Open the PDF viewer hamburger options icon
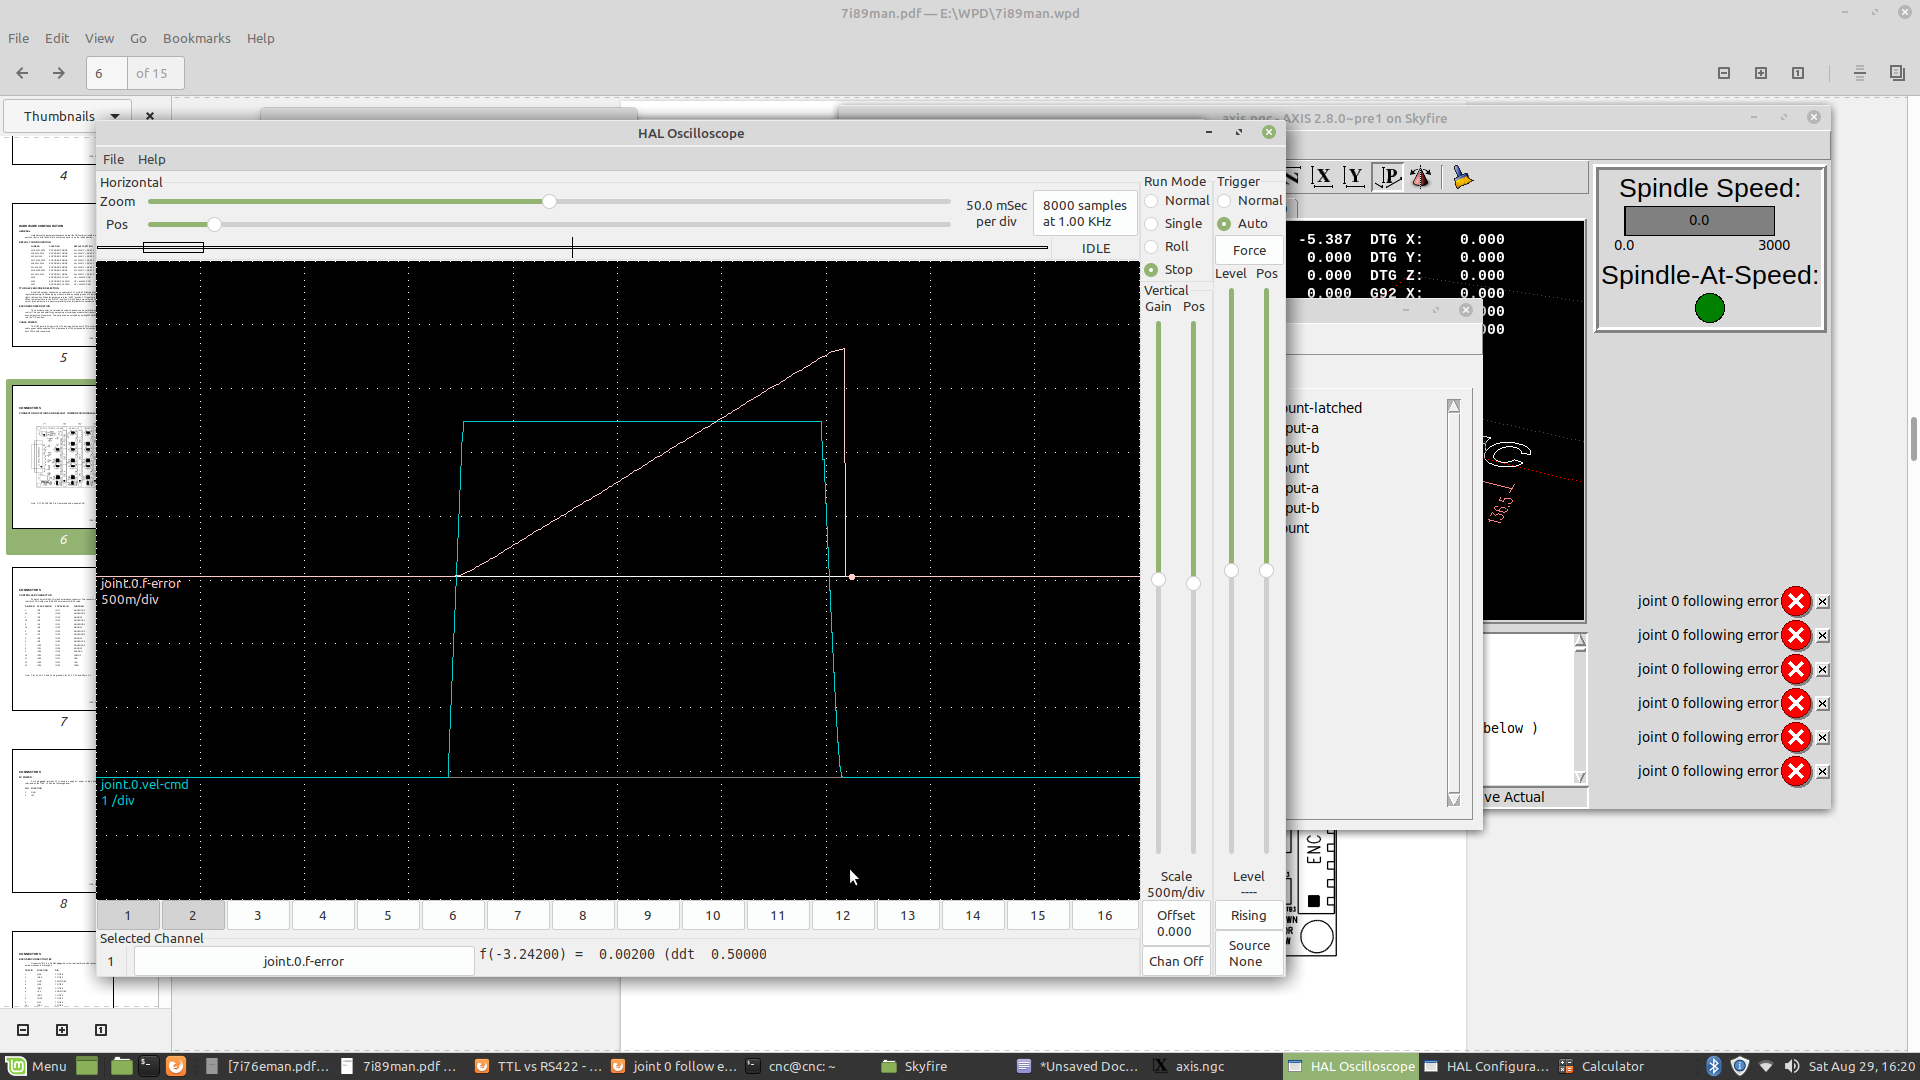Viewport: 1920px width, 1080px height. click(x=1860, y=73)
